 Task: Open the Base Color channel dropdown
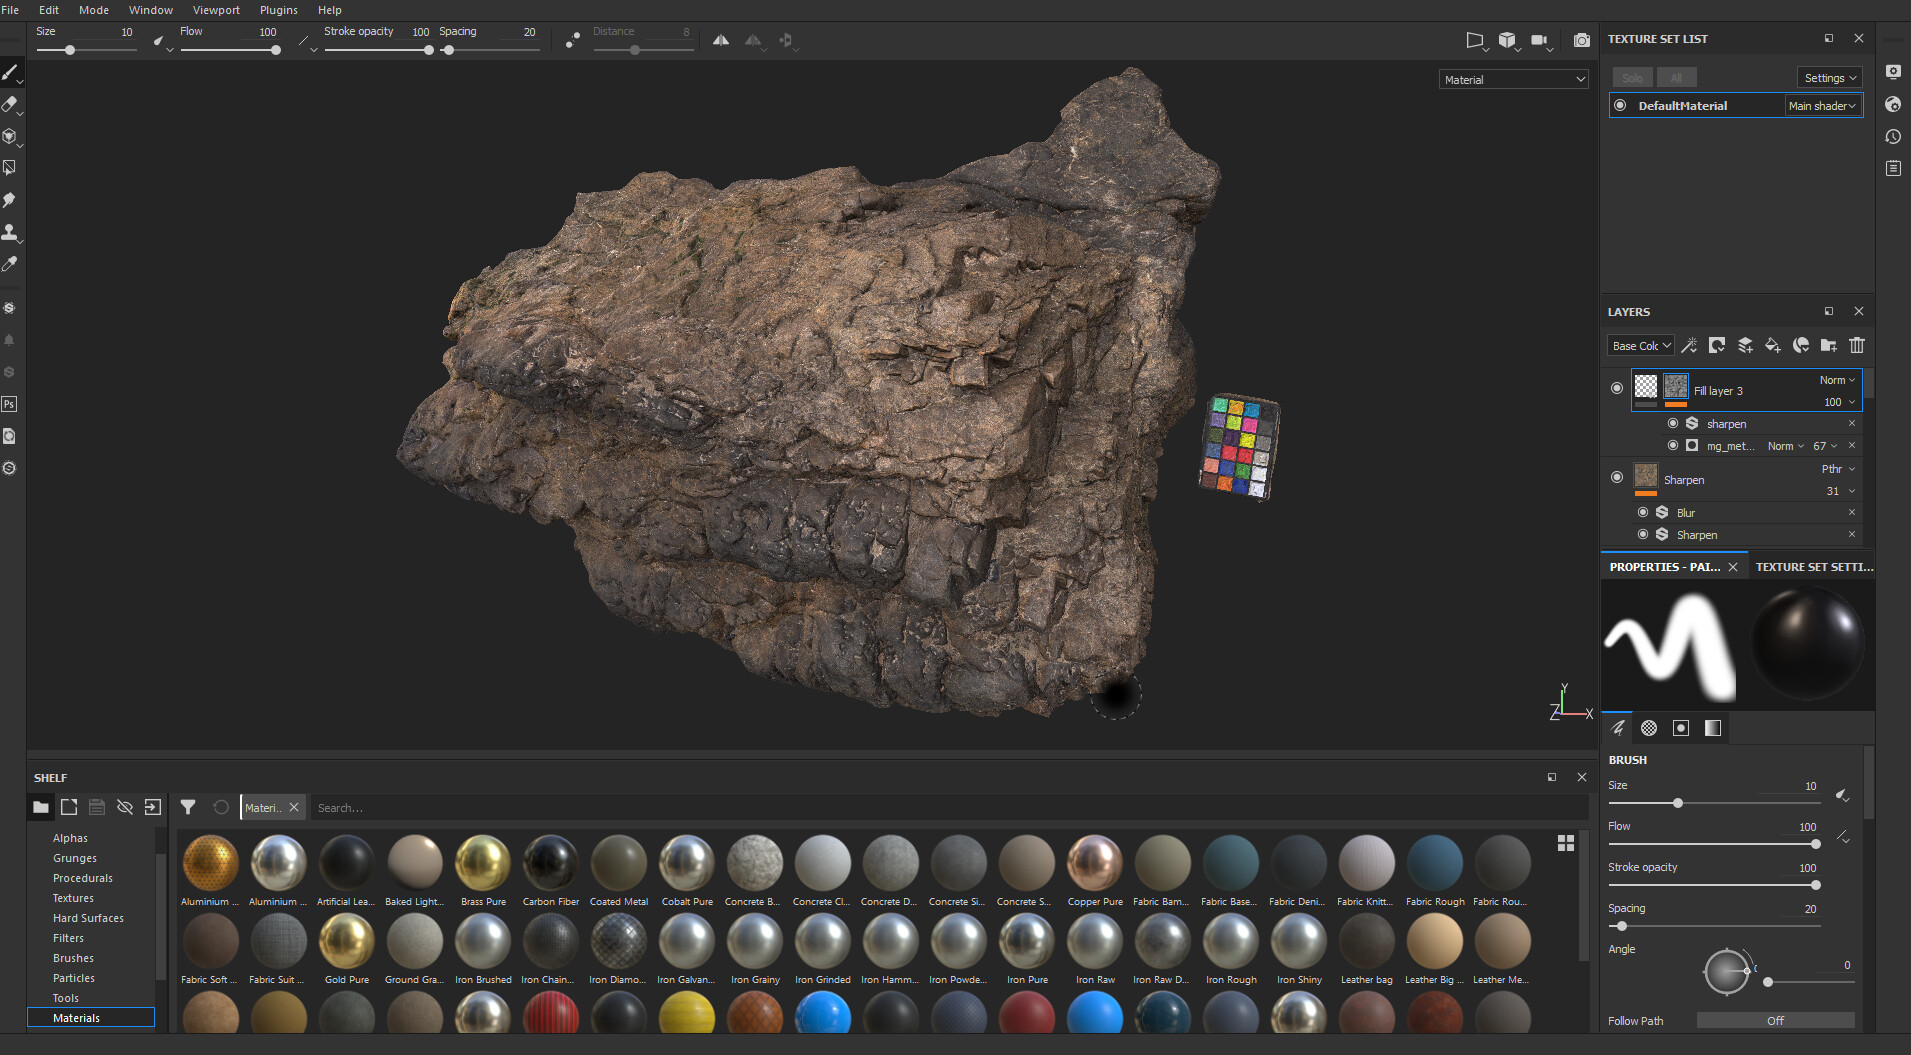click(x=1641, y=345)
